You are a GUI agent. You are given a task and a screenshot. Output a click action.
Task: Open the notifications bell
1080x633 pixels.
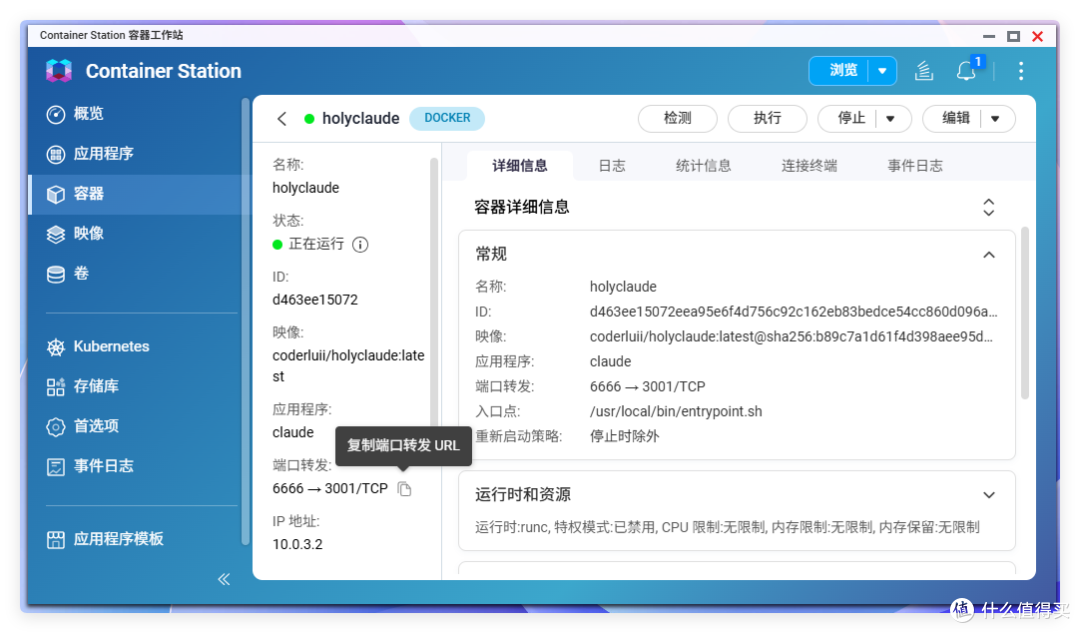coord(966,71)
